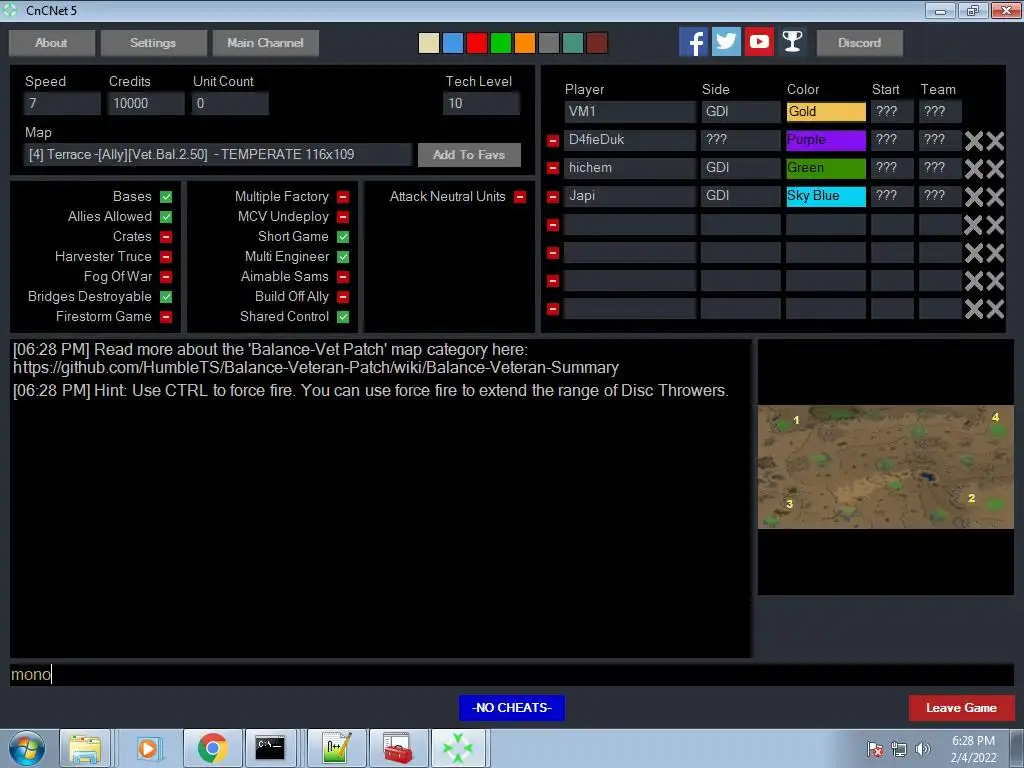Click the first X icon in Japi row
This screenshot has width=1024, height=768.
click(x=974, y=197)
